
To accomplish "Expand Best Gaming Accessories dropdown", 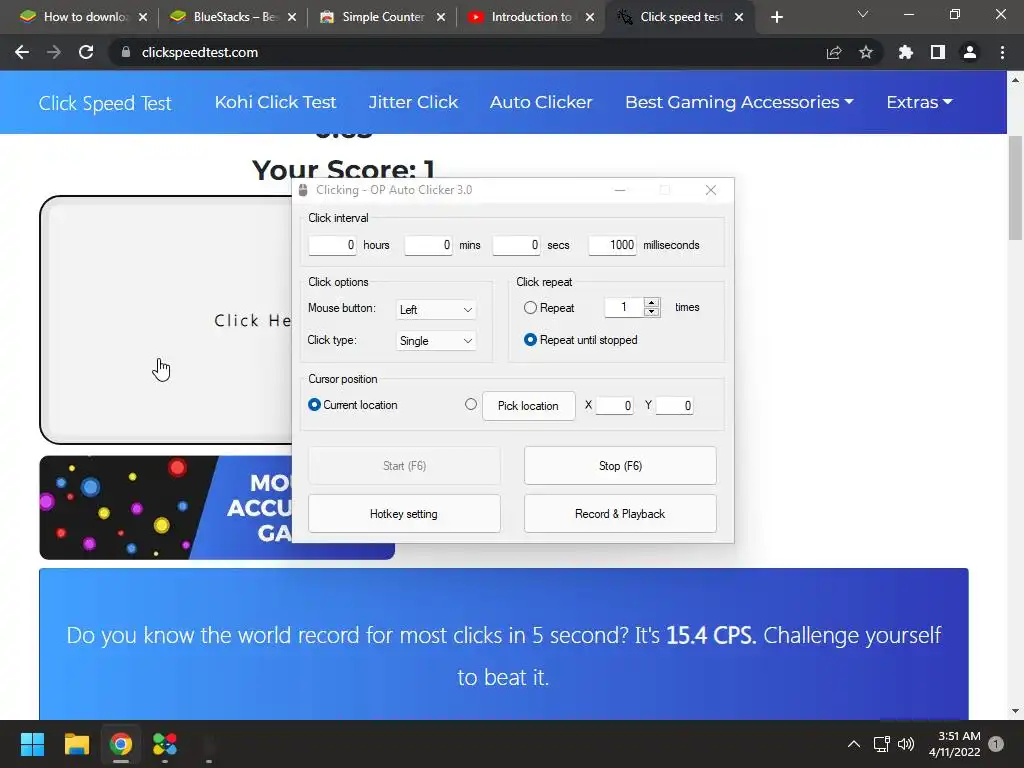I will [x=739, y=103].
